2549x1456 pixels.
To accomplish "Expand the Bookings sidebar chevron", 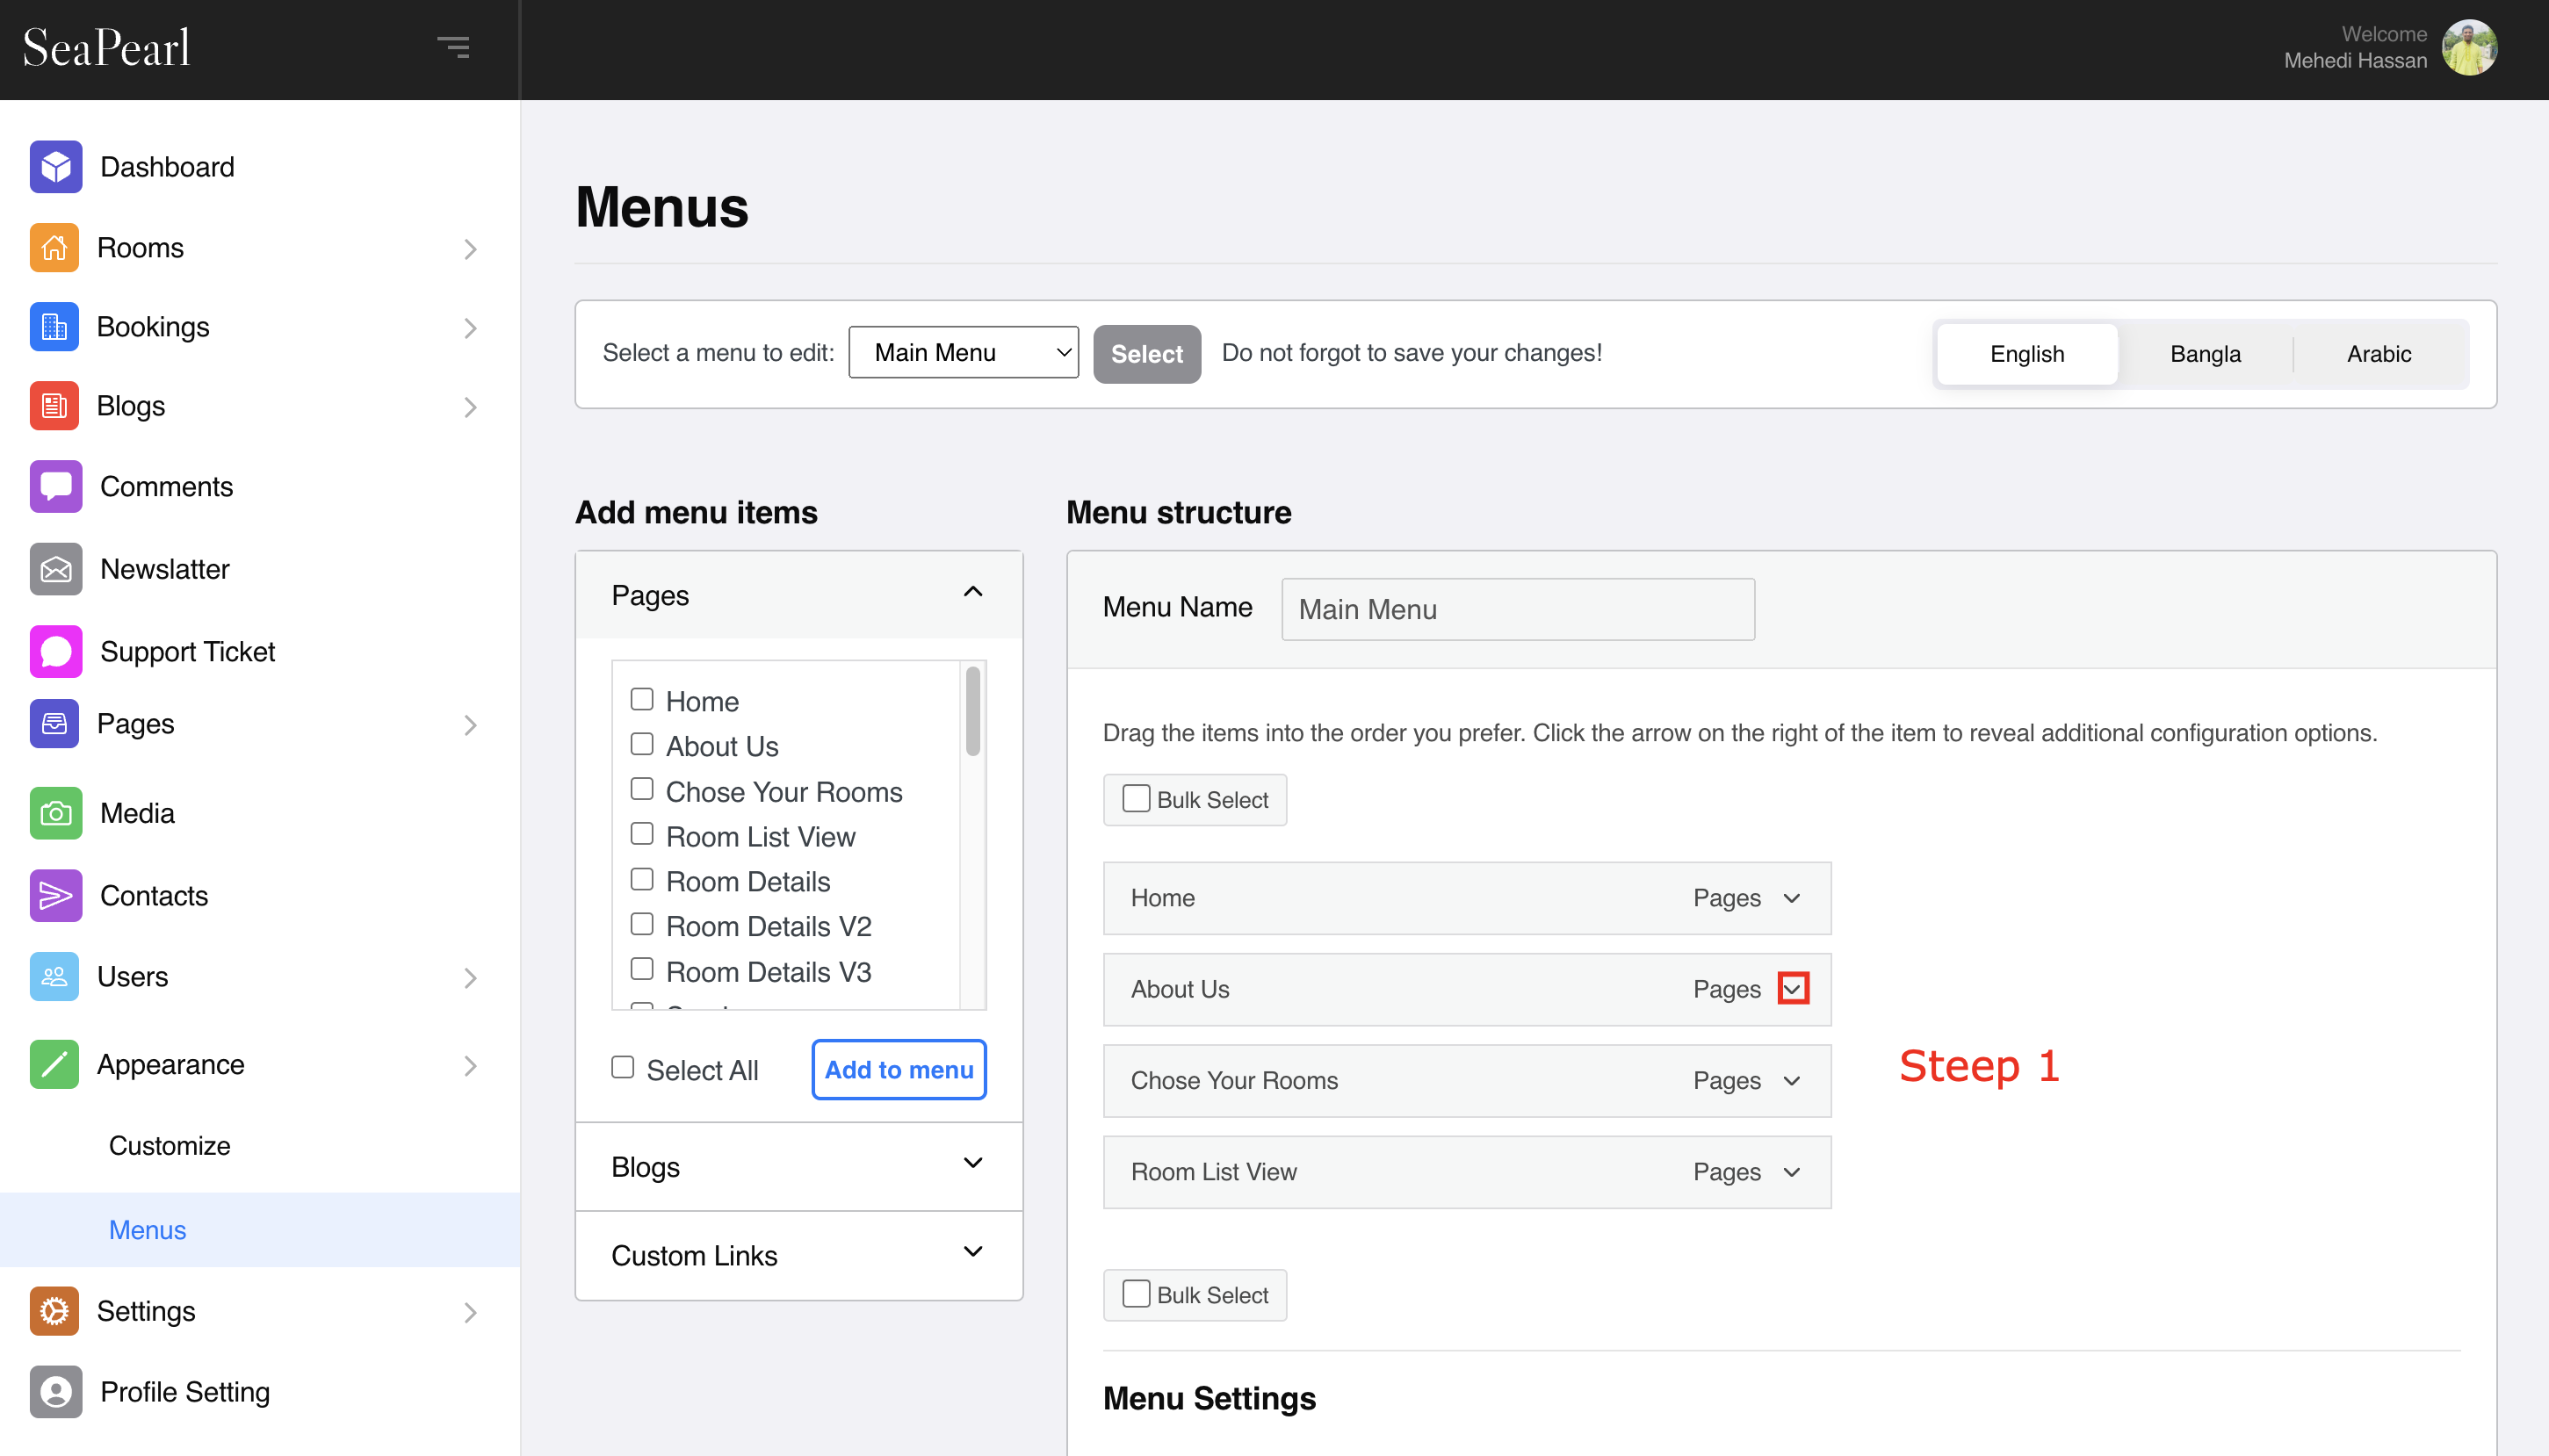I will coord(470,328).
